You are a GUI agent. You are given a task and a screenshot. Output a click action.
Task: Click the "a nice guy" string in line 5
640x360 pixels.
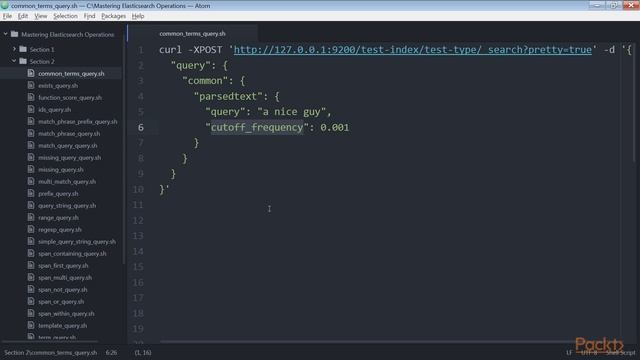(291, 112)
